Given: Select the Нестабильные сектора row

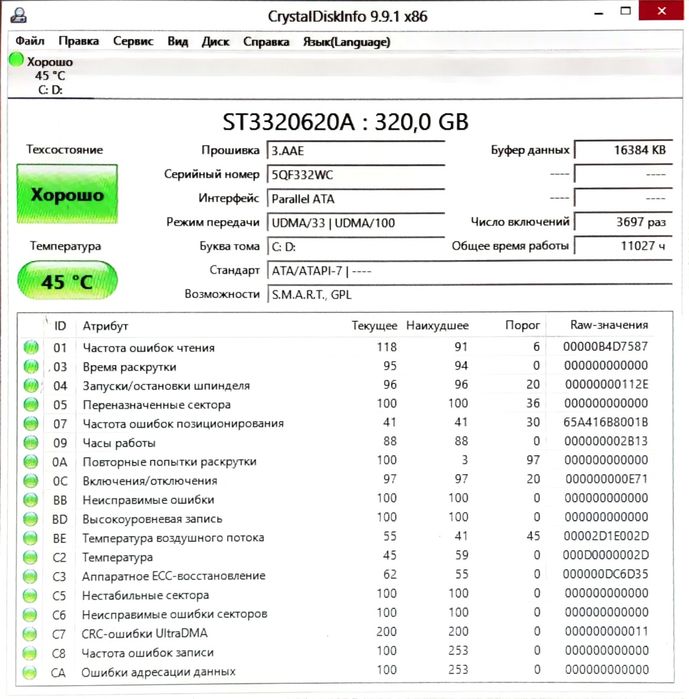Looking at the screenshot, I should pyautogui.click(x=345, y=595).
